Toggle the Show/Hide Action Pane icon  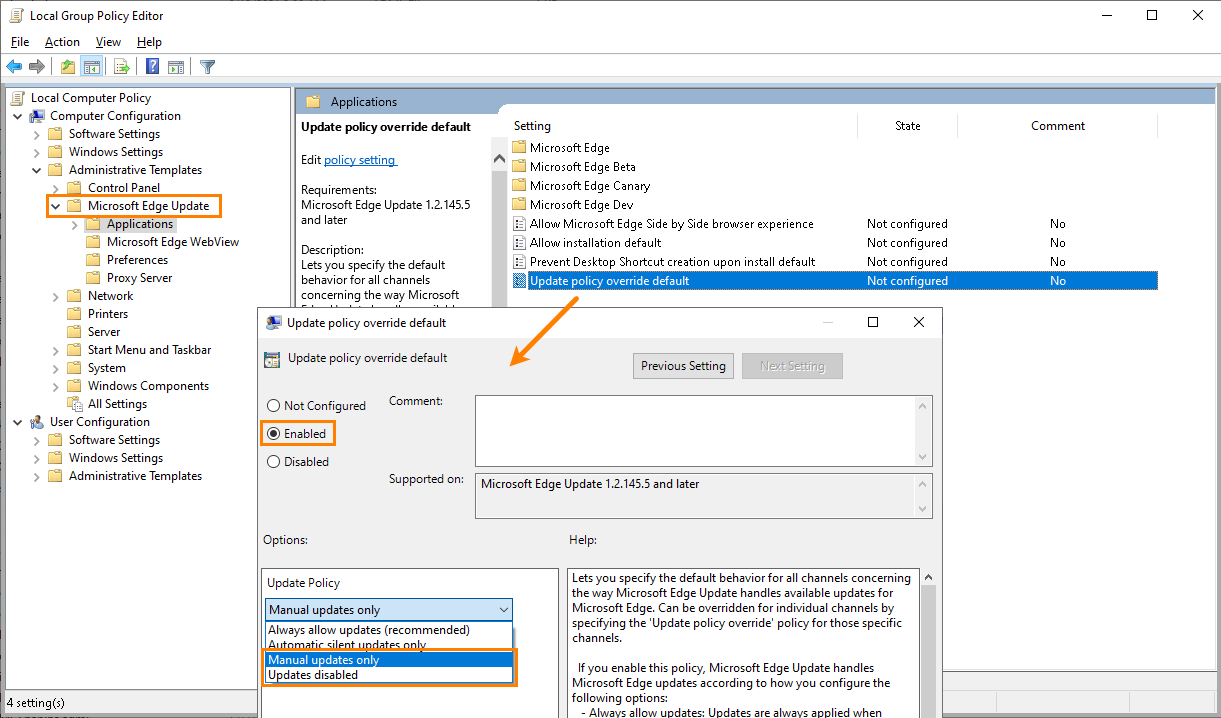[x=176, y=66]
